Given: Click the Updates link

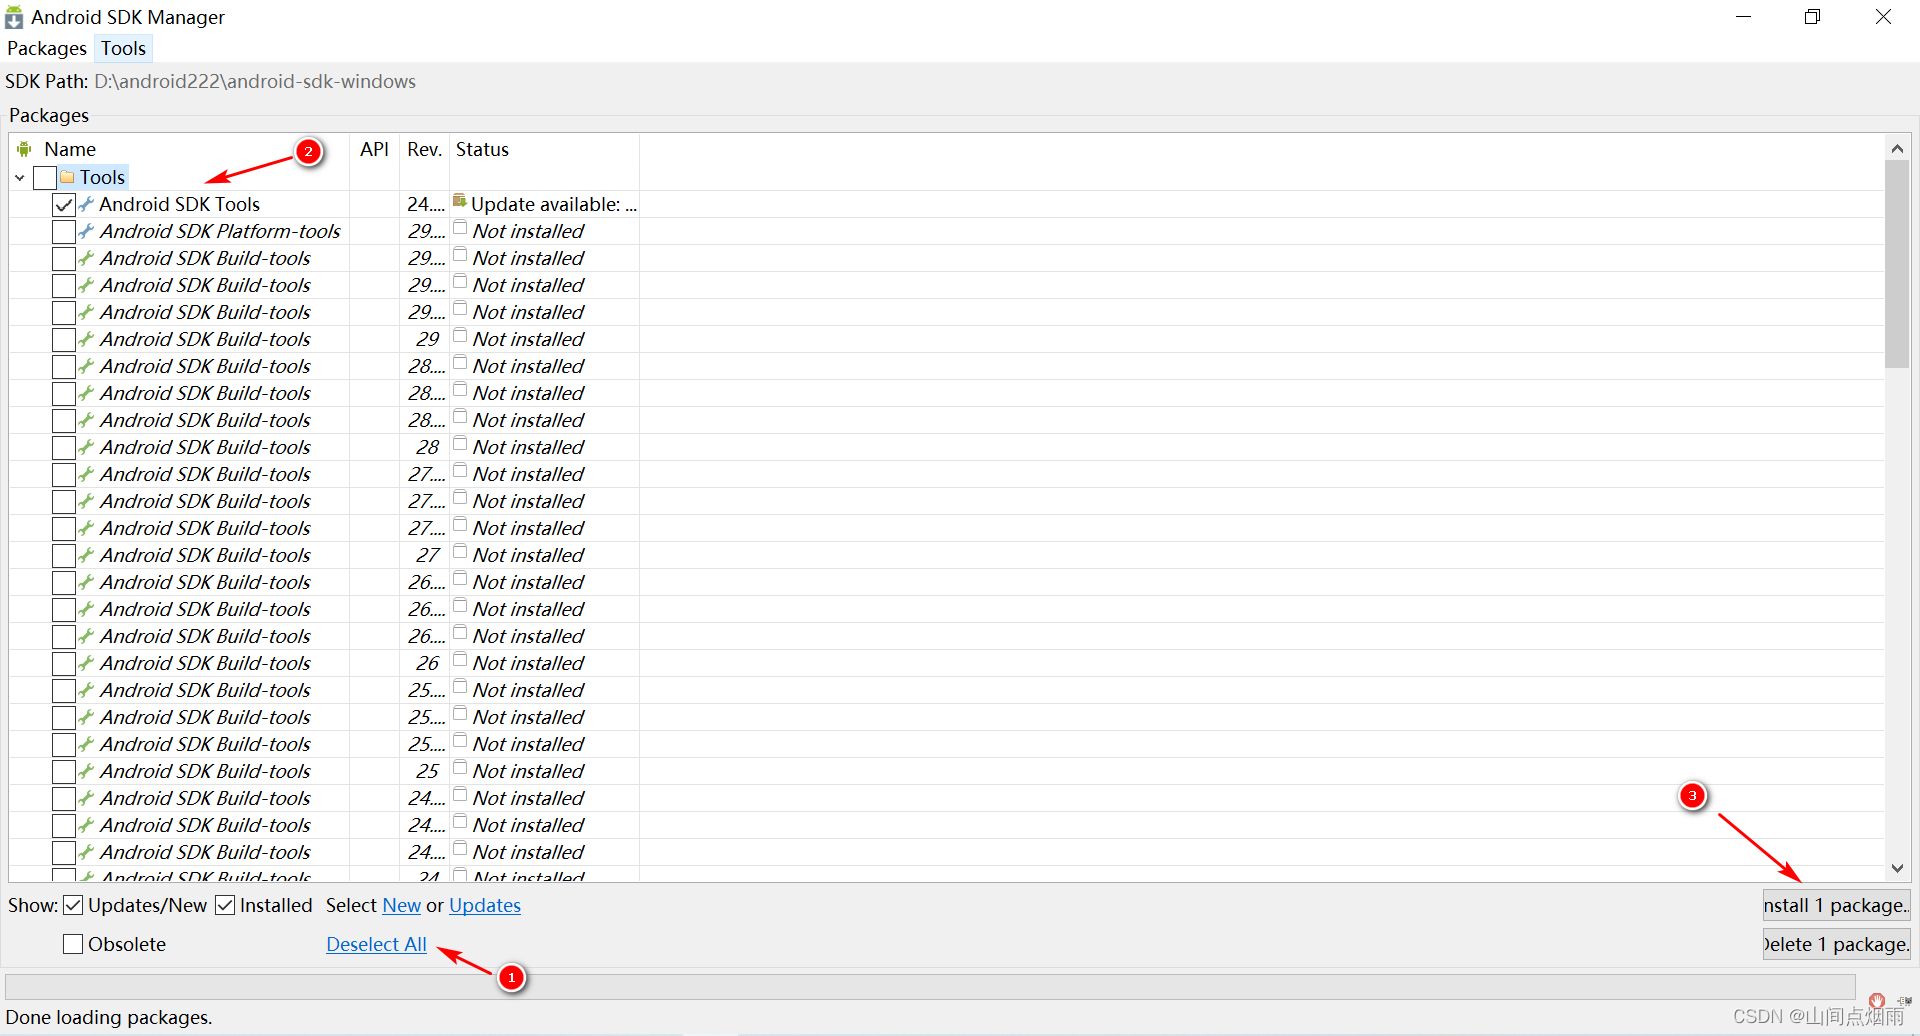Looking at the screenshot, I should [485, 905].
